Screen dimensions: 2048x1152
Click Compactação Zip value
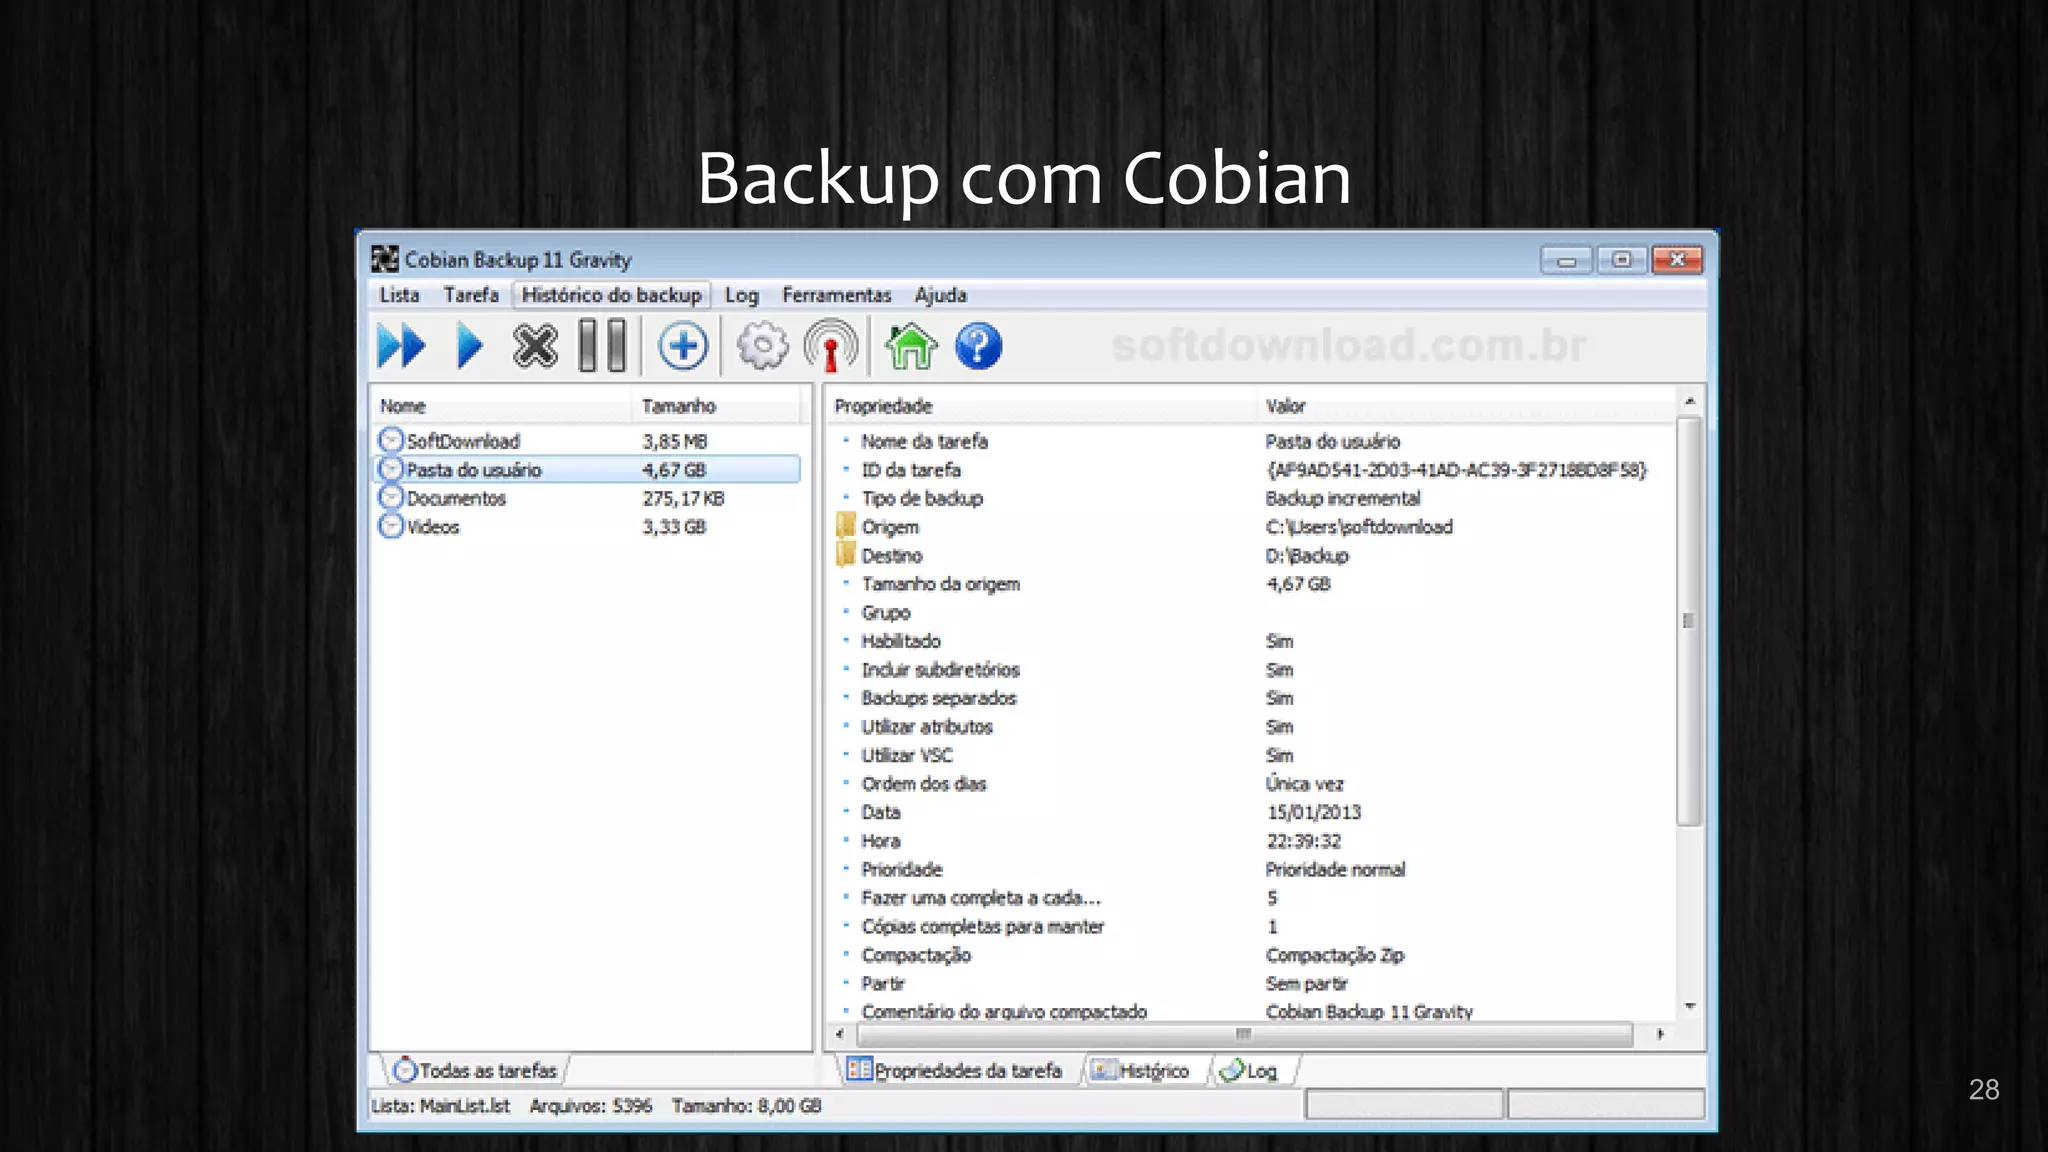(1334, 954)
